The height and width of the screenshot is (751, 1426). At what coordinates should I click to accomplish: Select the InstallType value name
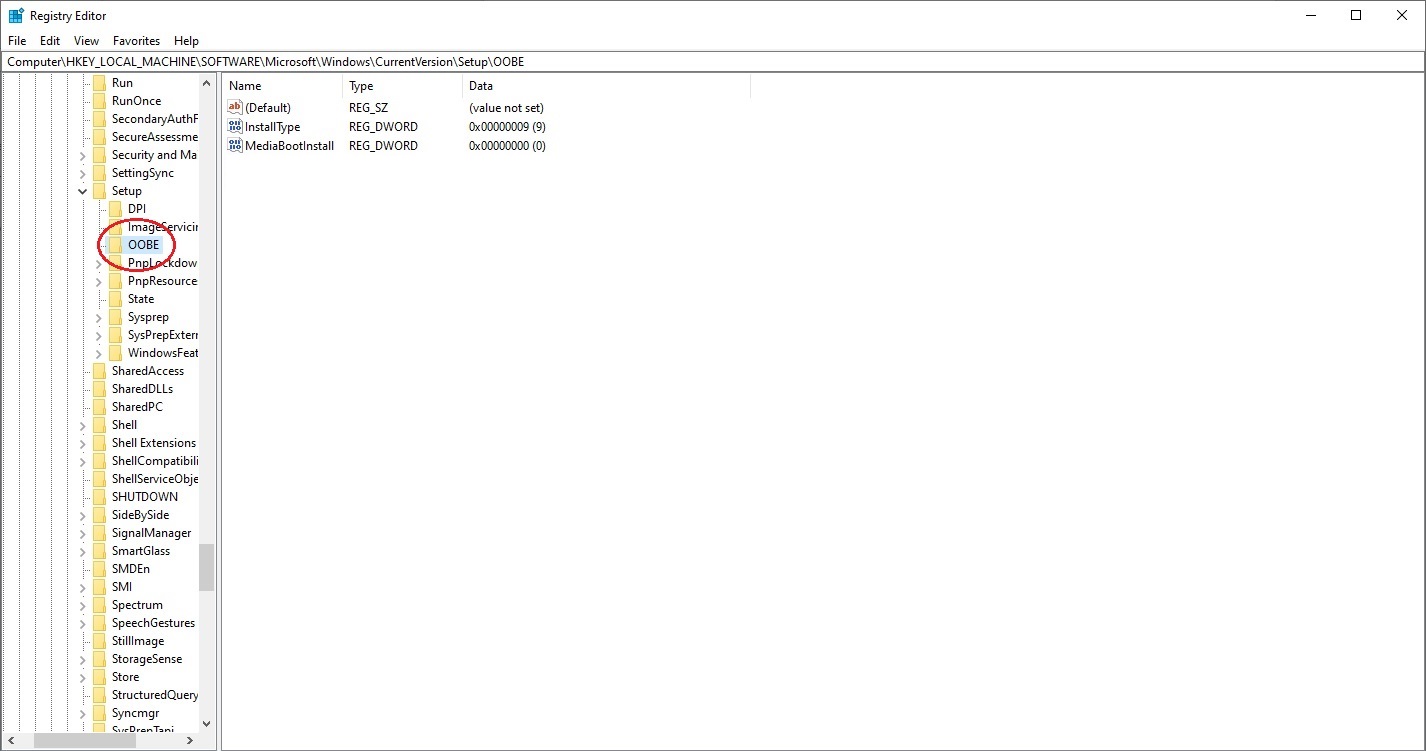click(273, 127)
